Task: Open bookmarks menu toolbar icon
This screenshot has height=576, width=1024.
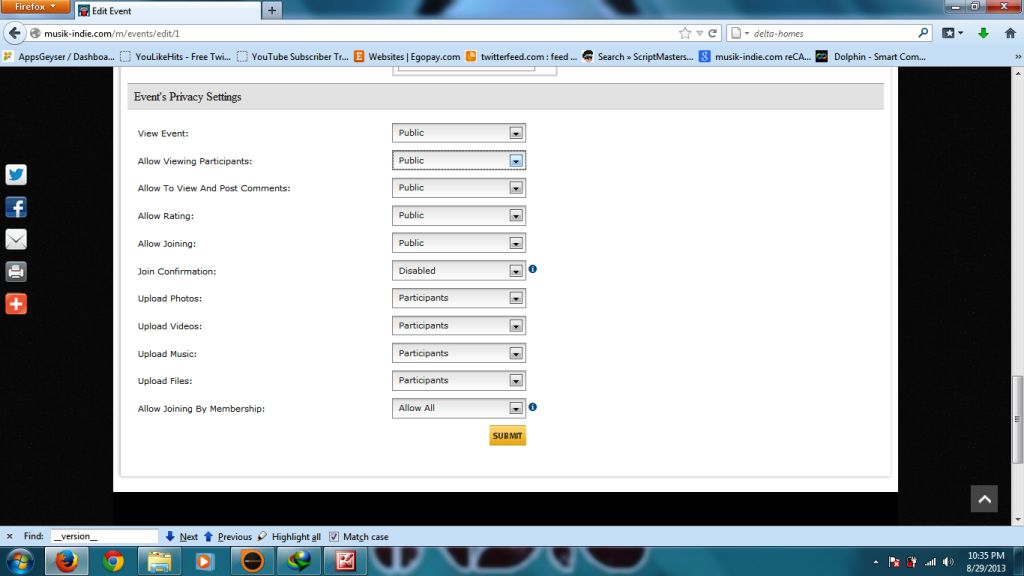Action: click(952, 33)
